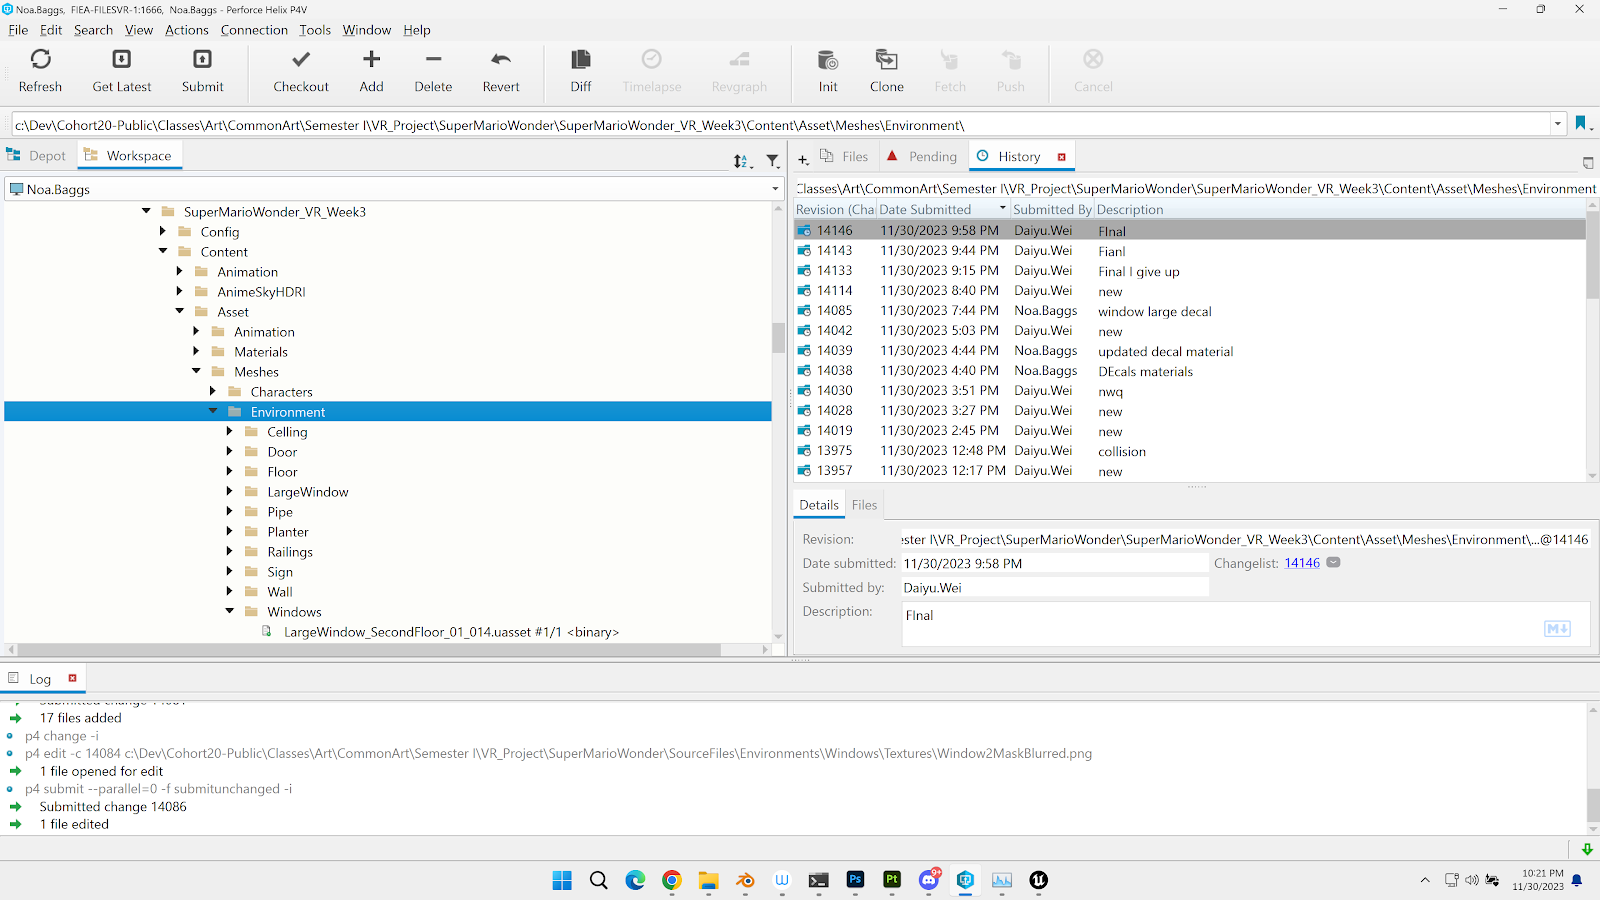Viewport: 1600px width, 900px height.
Task: Expand the AnimeSkyHDRI folder
Action: 180,291
